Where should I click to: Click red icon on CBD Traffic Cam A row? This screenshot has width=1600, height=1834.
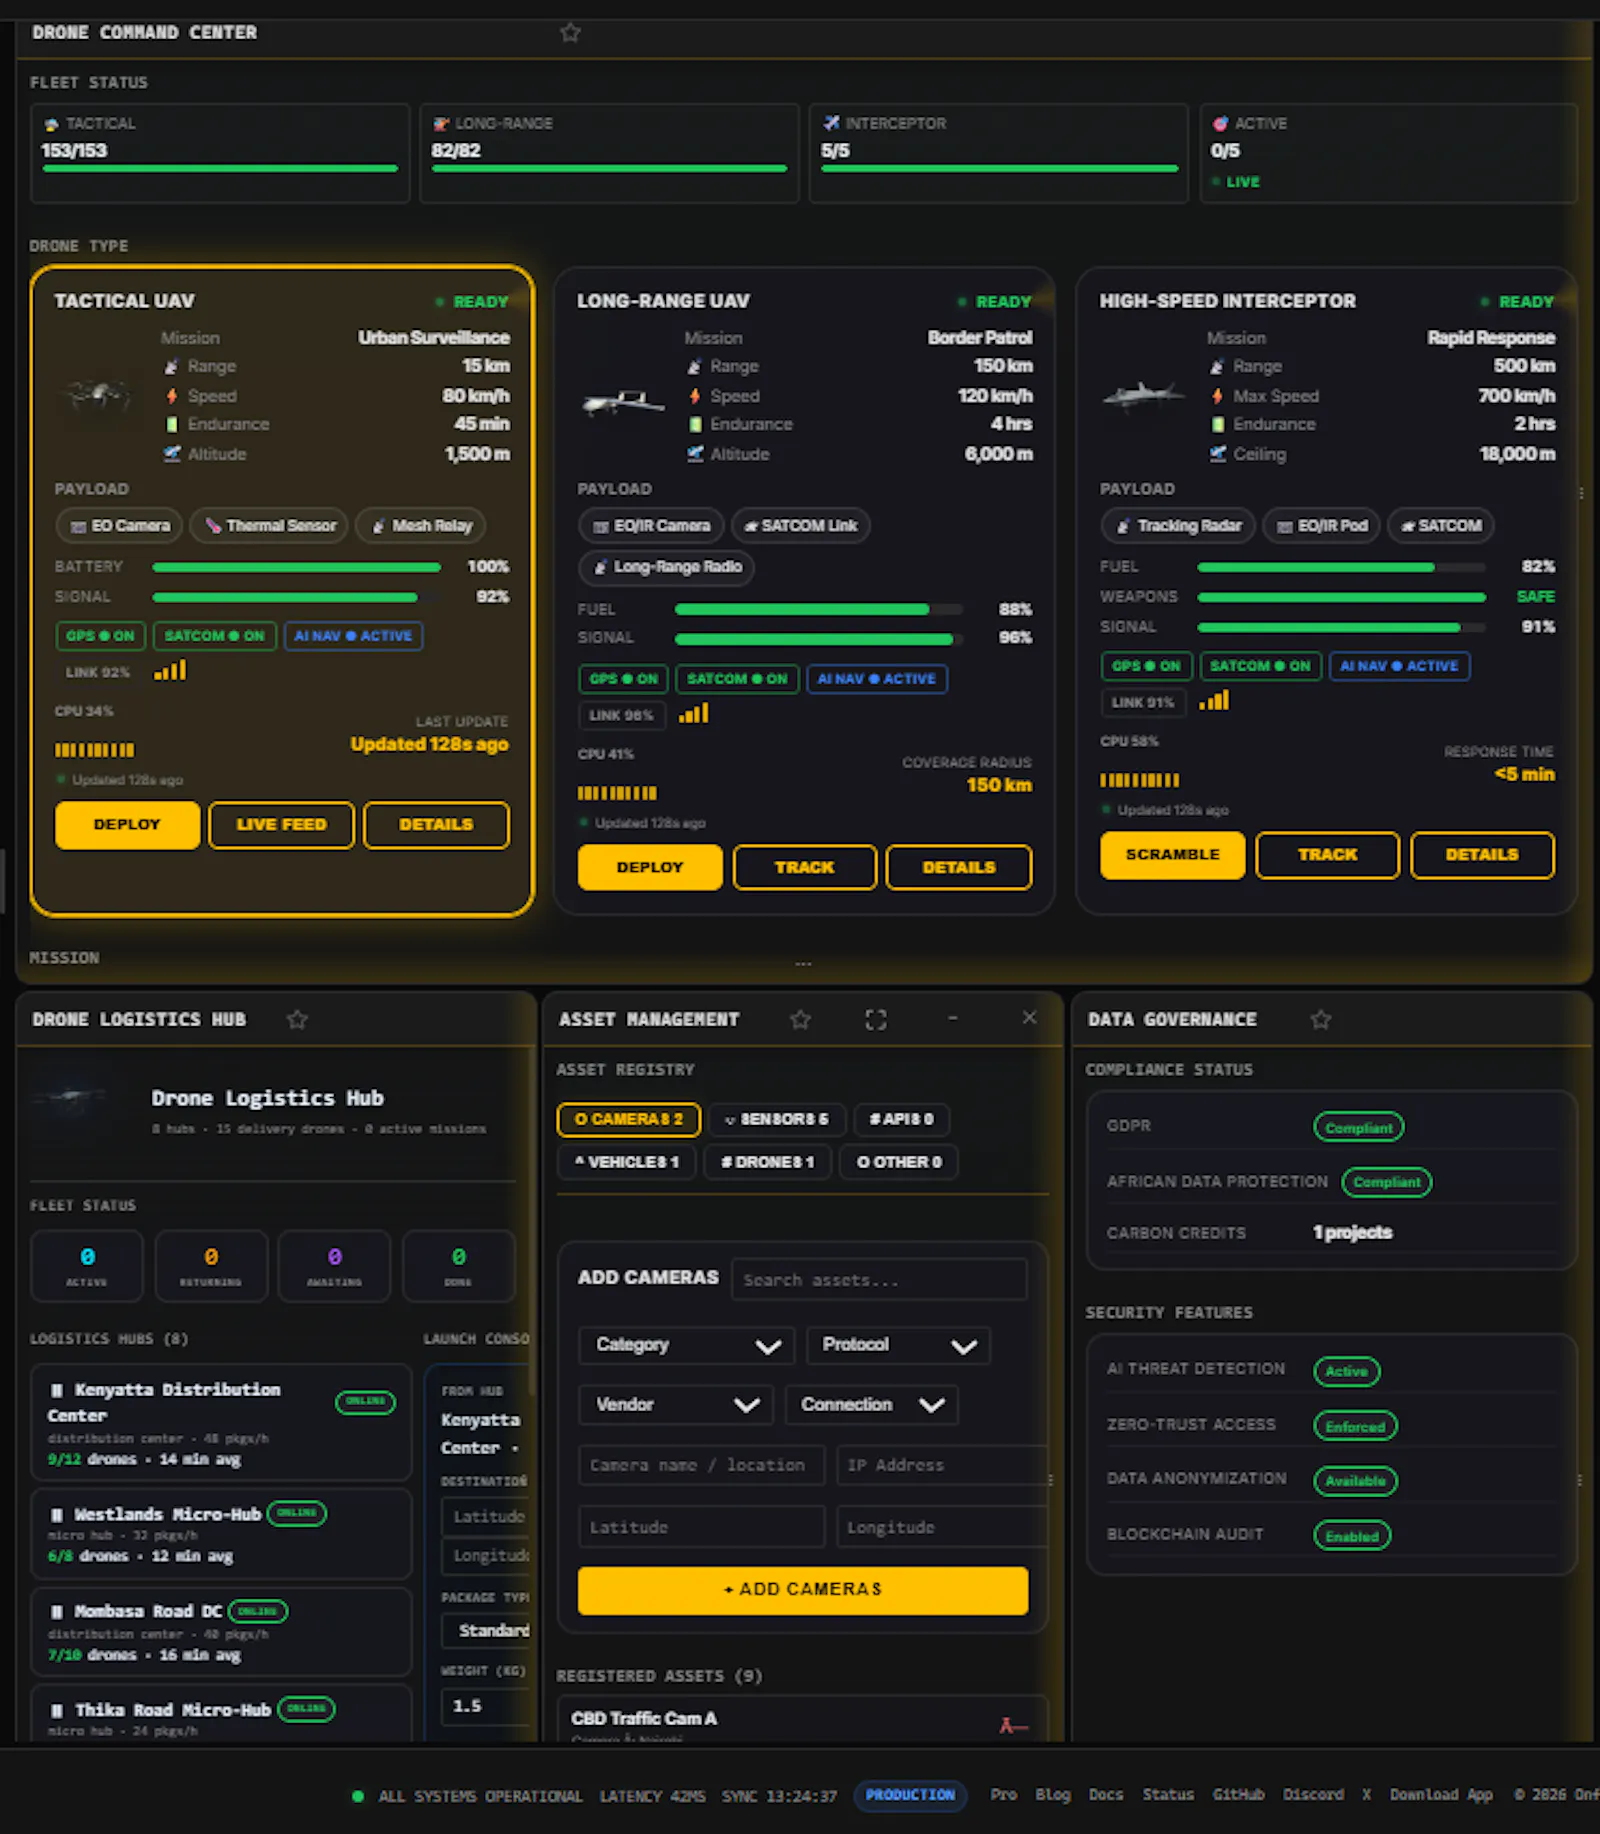(x=1013, y=1725)
